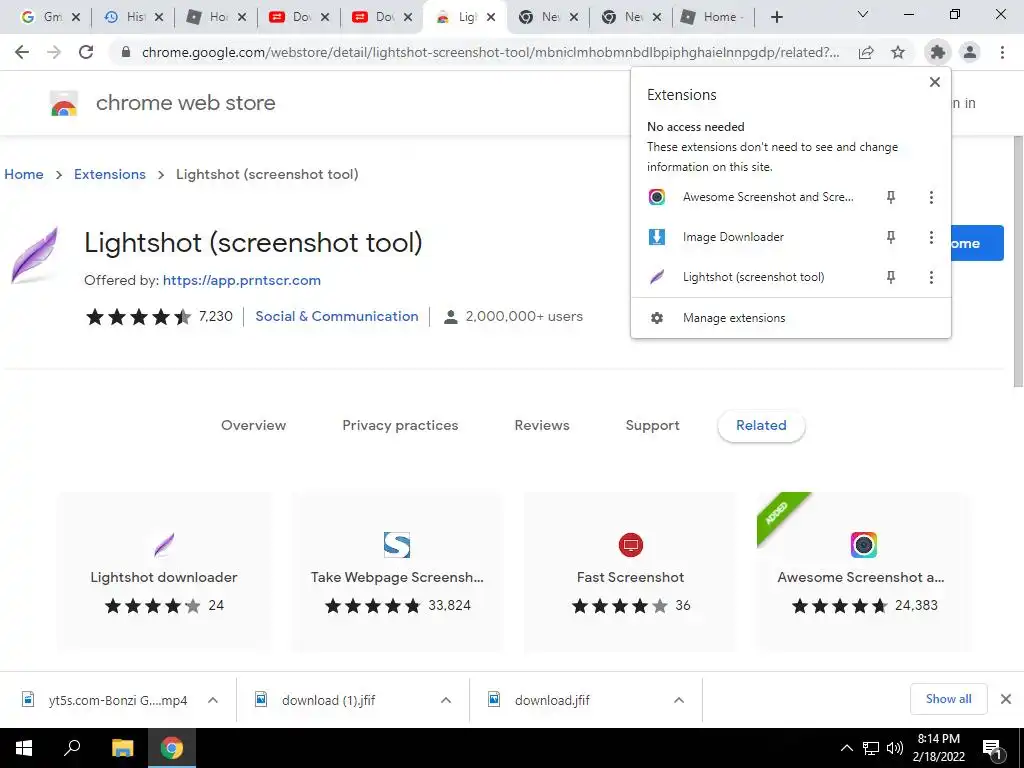1024x768 pixels.
Task: Click the 7,230 ratings count
Action: [x=216, y=316]
